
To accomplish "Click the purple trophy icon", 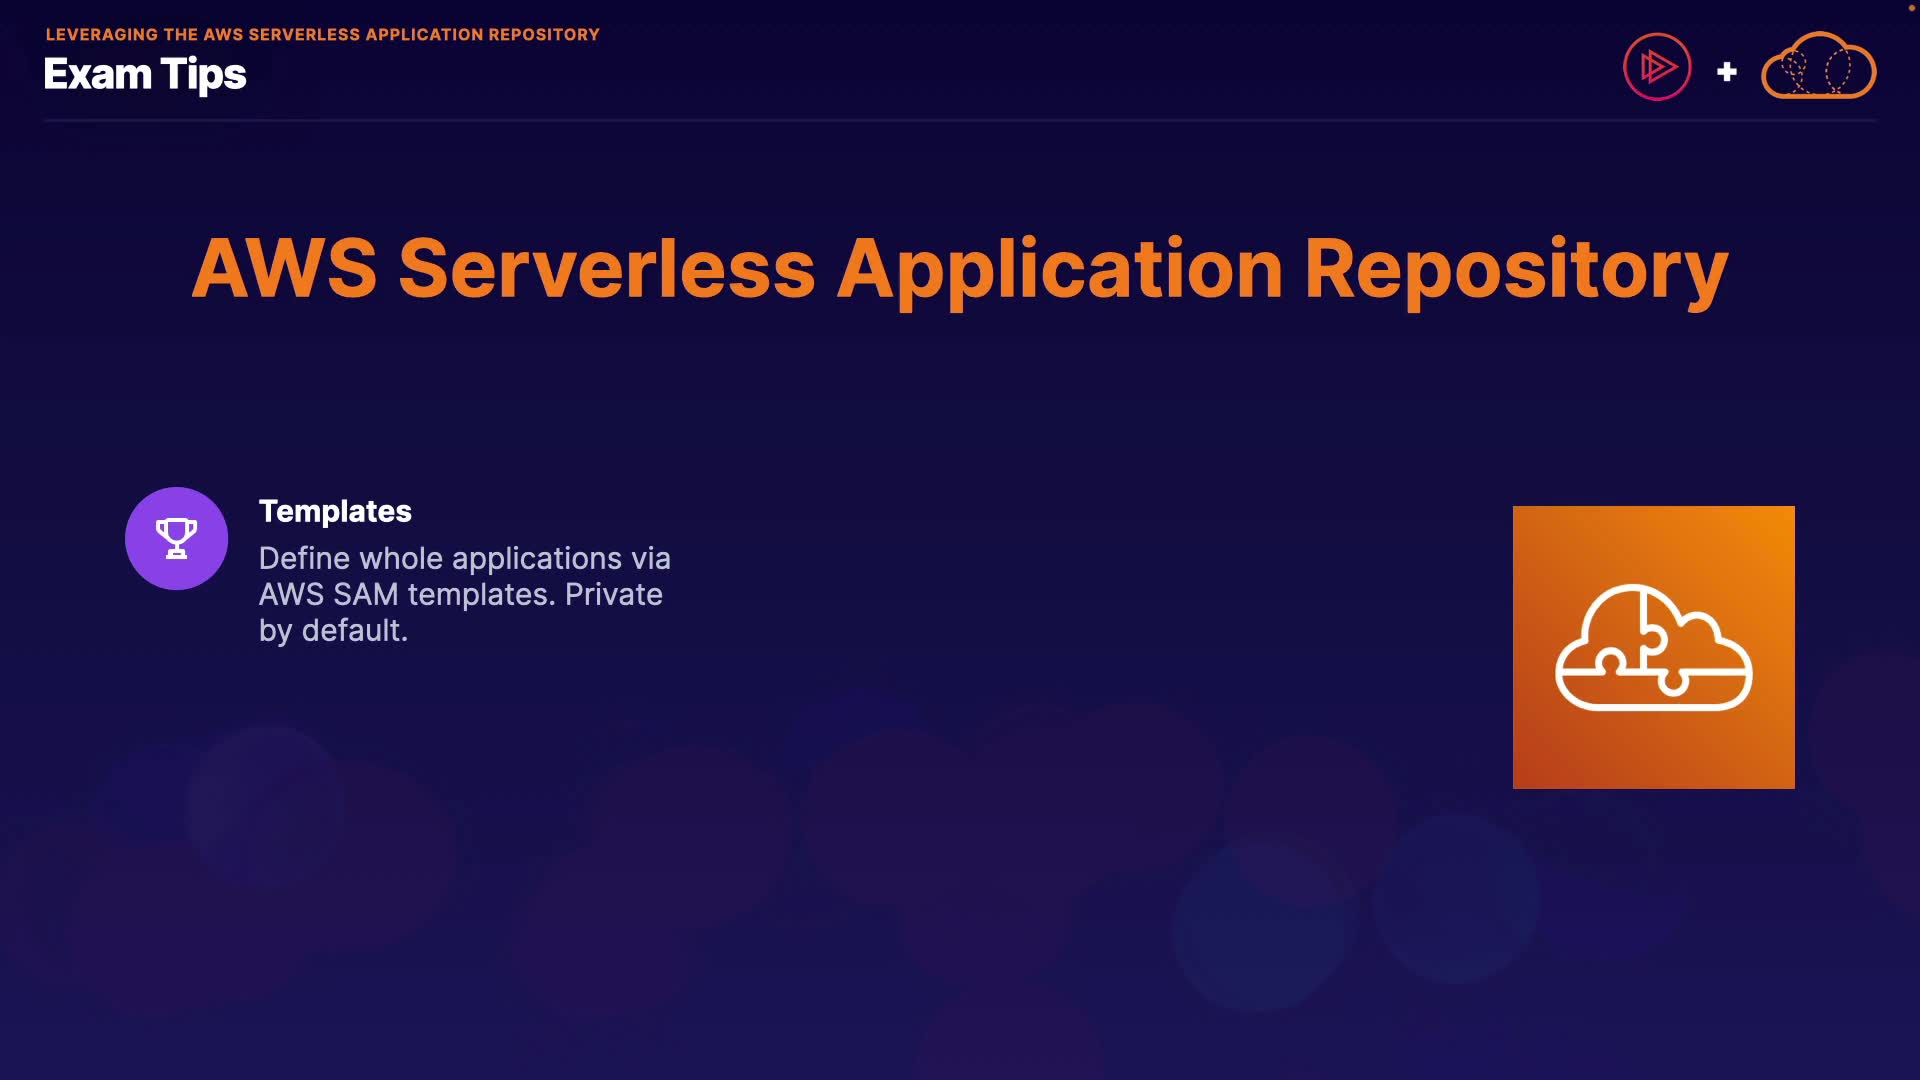I will point(176,538).
